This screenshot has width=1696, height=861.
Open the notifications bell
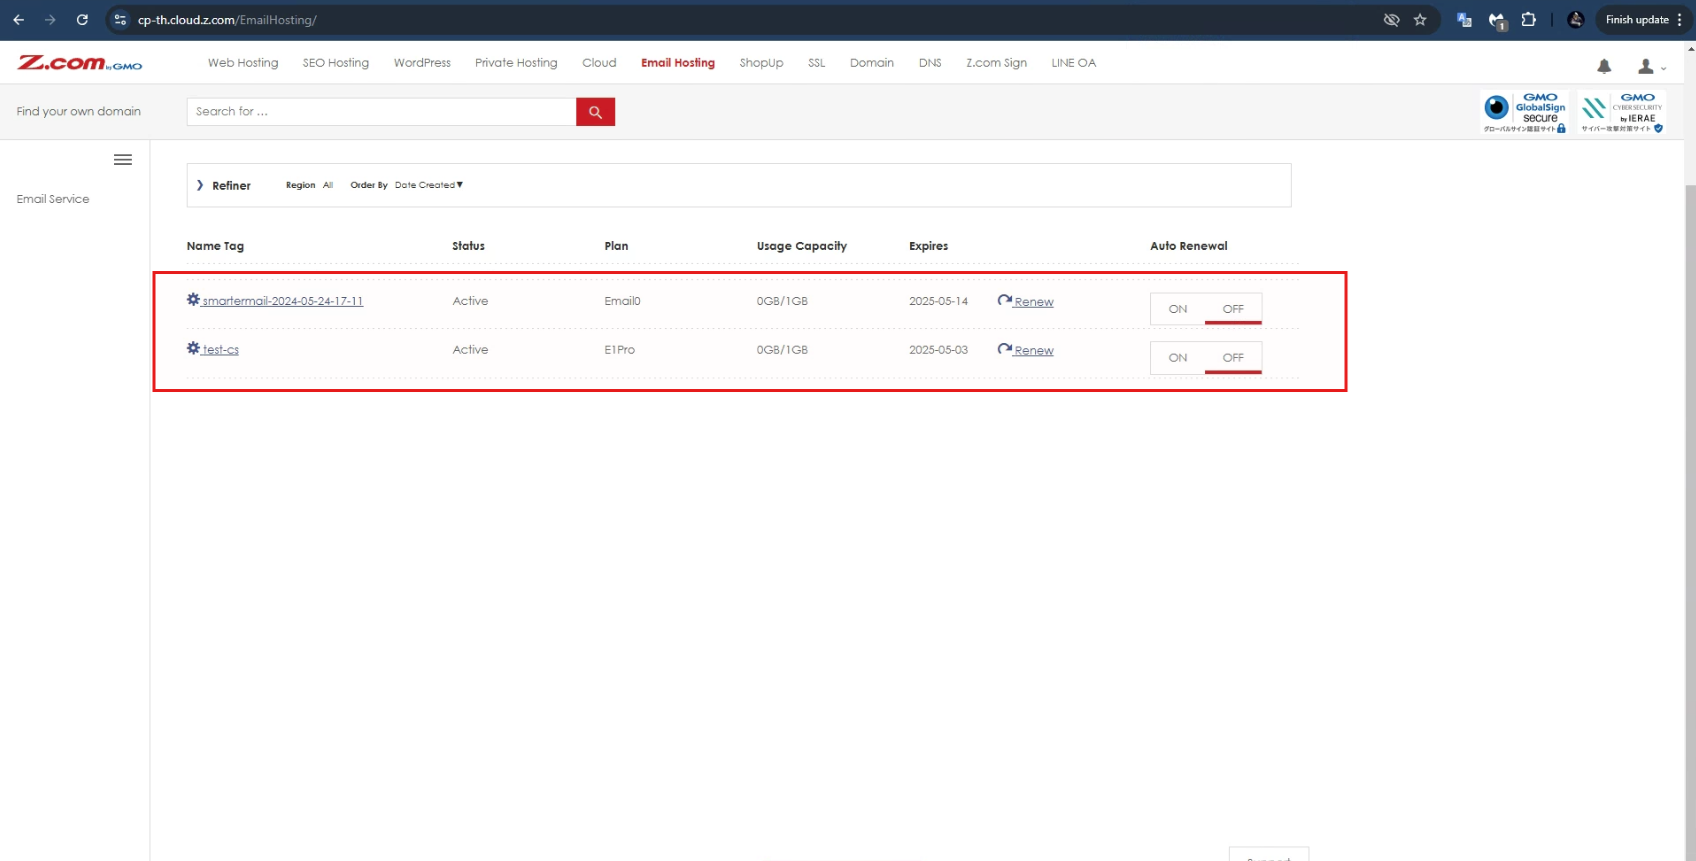[1604, 66]
